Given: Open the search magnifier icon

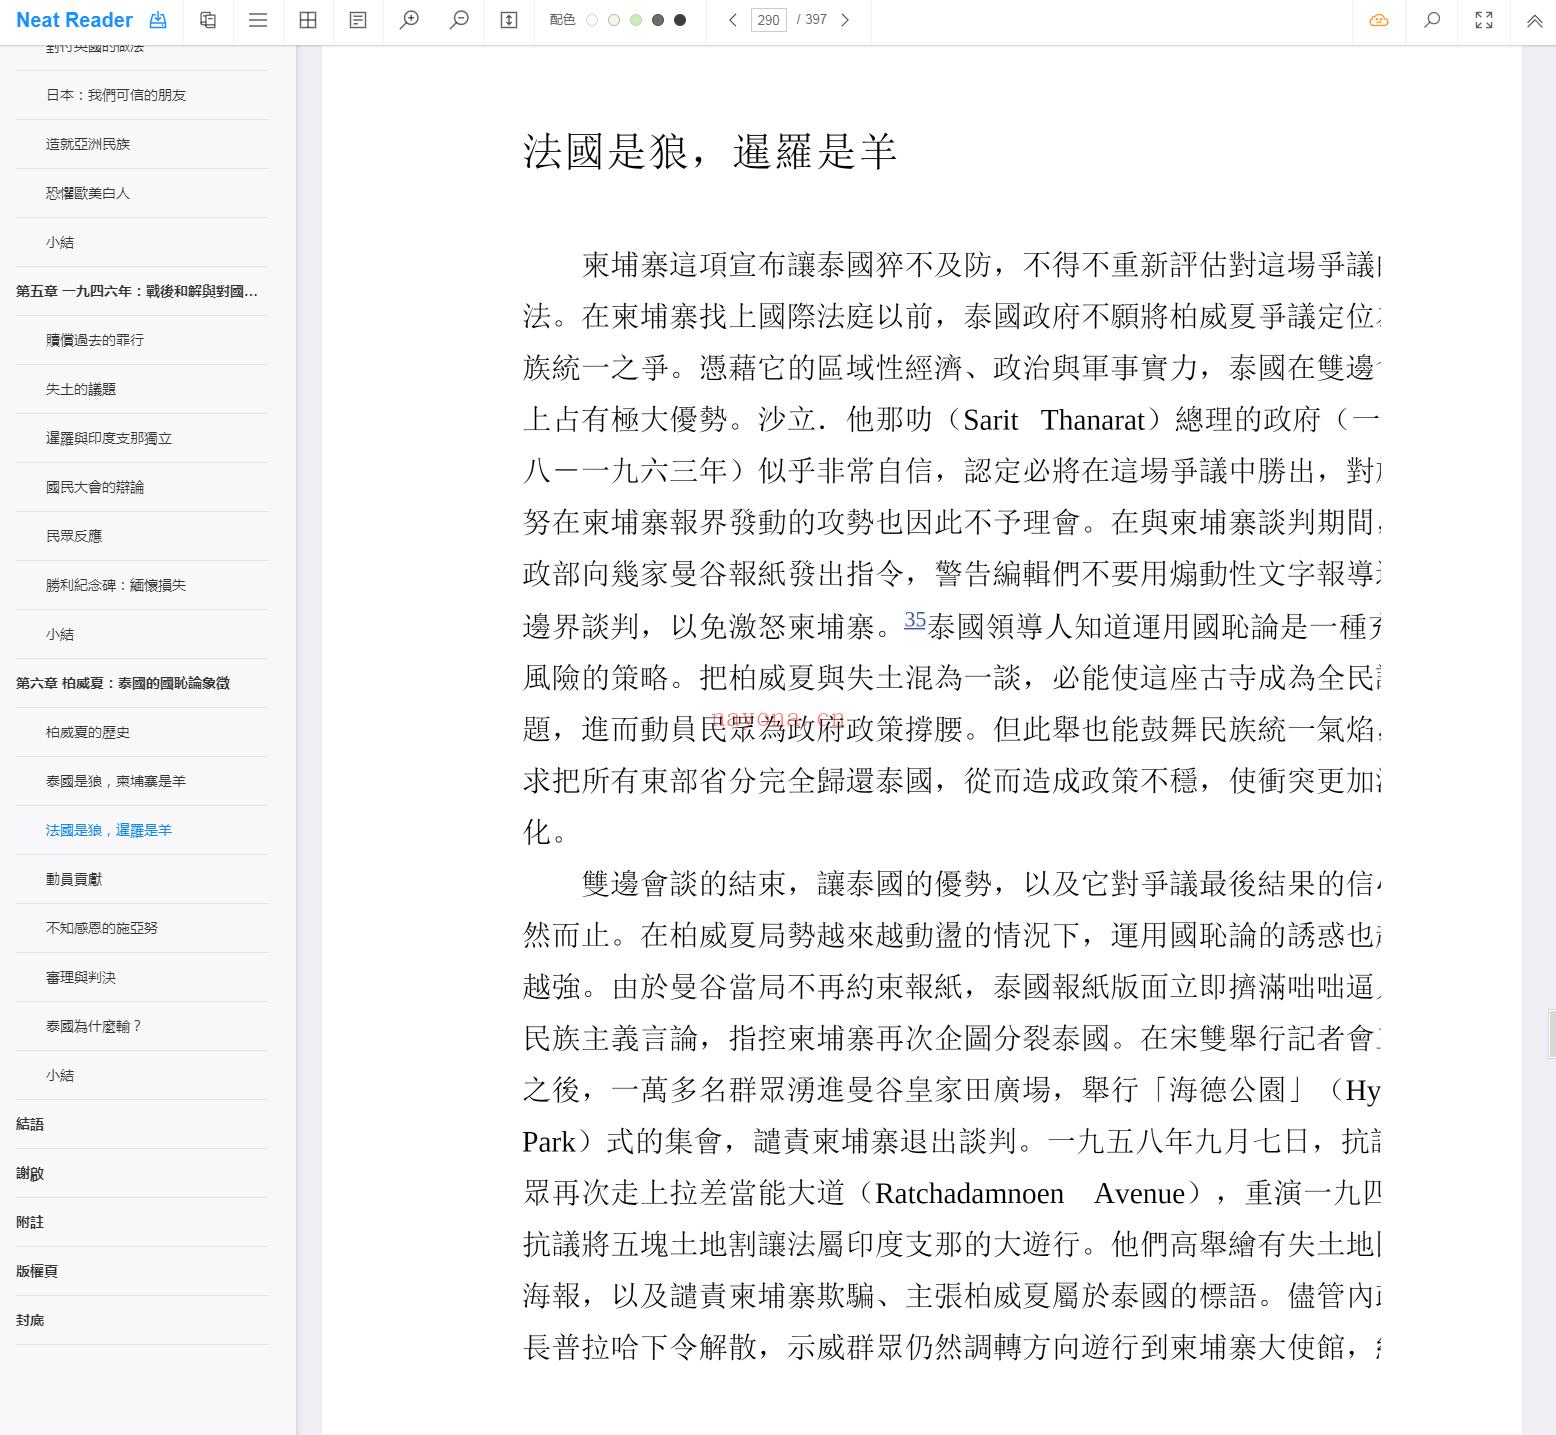Looking at the screenshot, I should 1432,20.
